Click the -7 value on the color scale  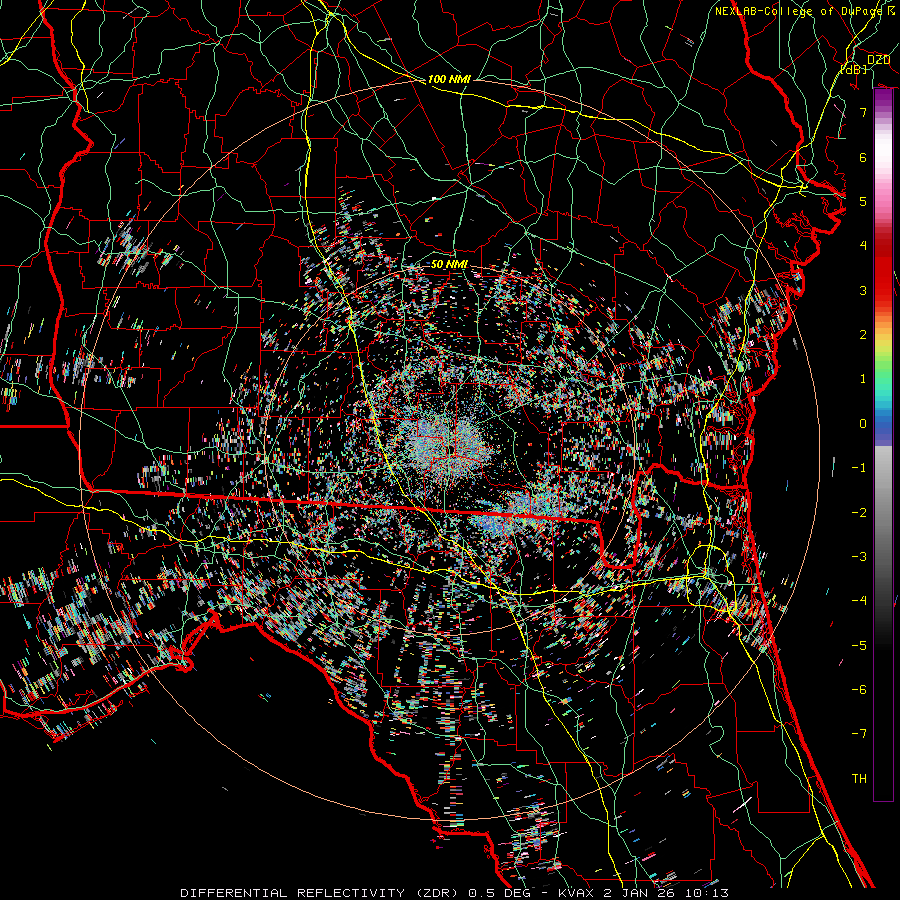(x=859, y=734)
